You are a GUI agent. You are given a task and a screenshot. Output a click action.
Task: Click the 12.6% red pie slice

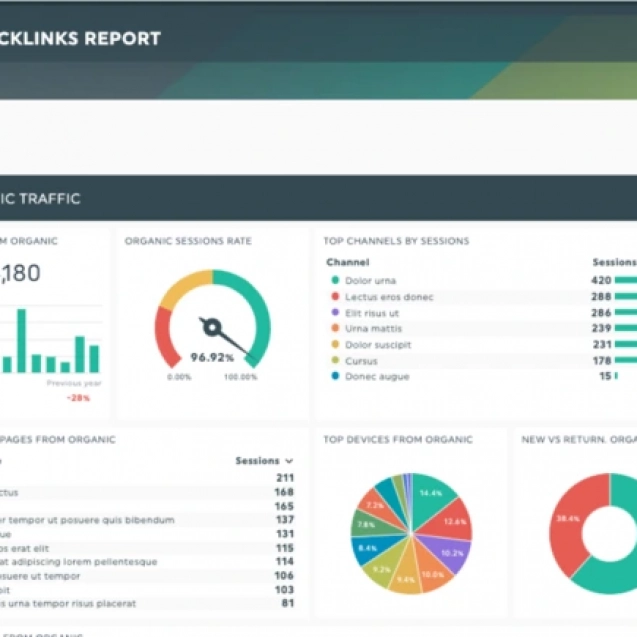coord(453,522)
